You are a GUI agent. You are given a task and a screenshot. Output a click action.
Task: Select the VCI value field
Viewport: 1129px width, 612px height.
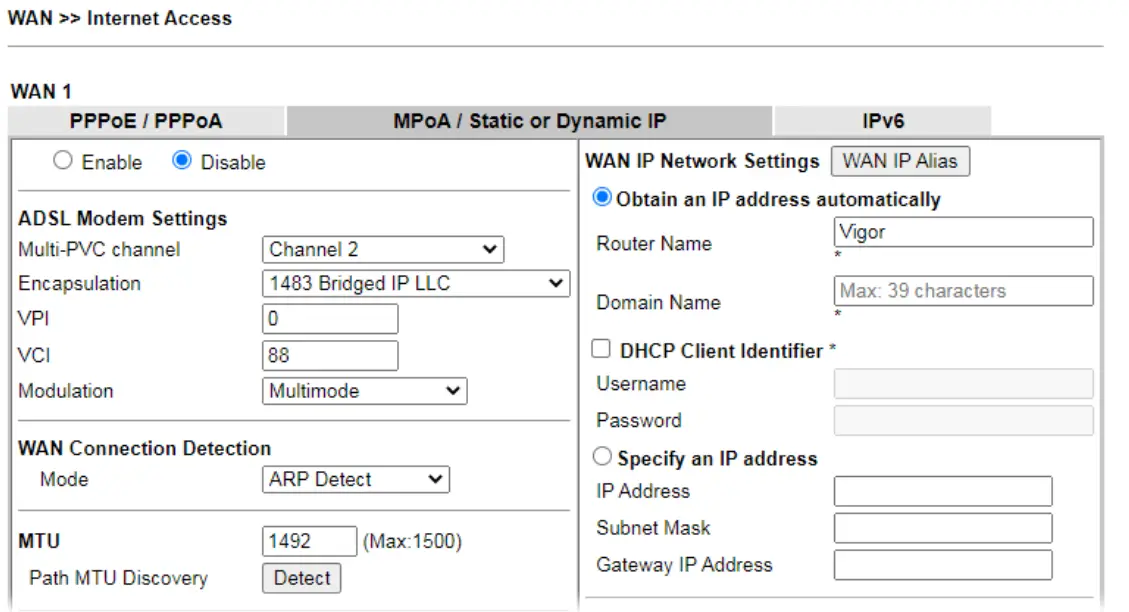pyautogui.click(x=330, y=354)
